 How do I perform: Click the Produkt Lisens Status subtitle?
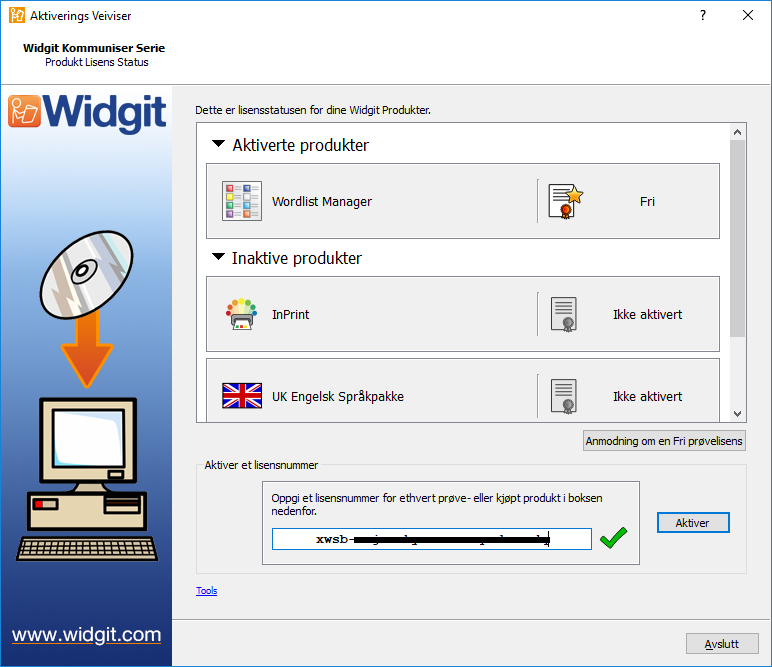point(96,62)
